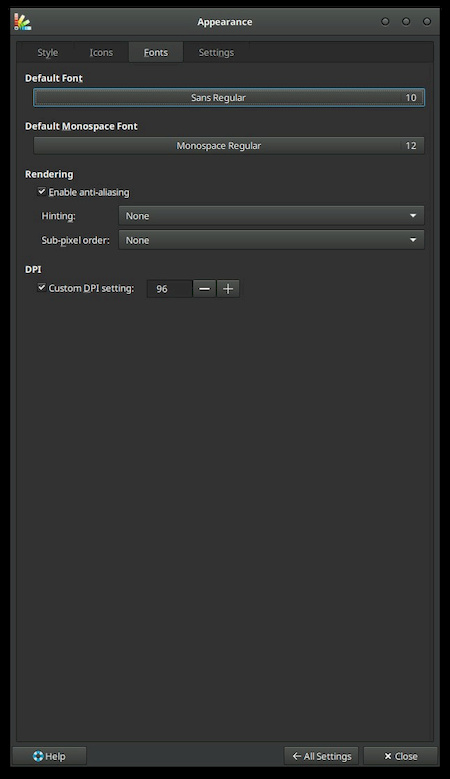Go to the Settings tab
450x779 pixels.
216,52
